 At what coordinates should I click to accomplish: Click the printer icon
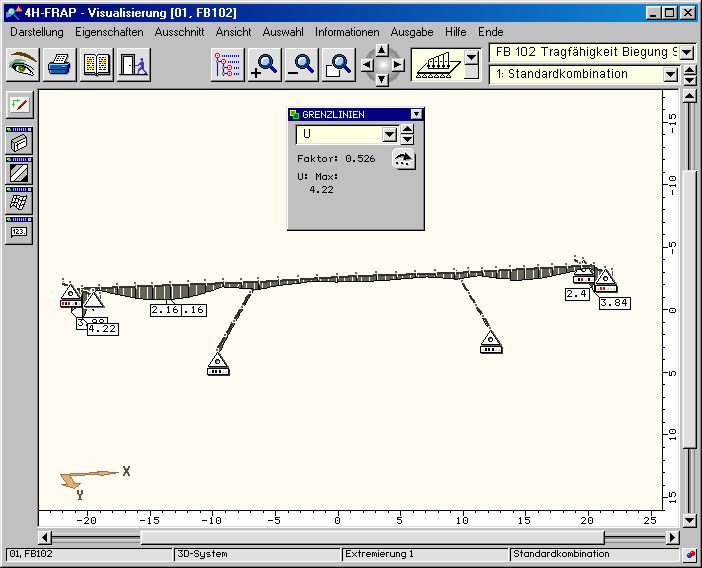click(60, 65)
